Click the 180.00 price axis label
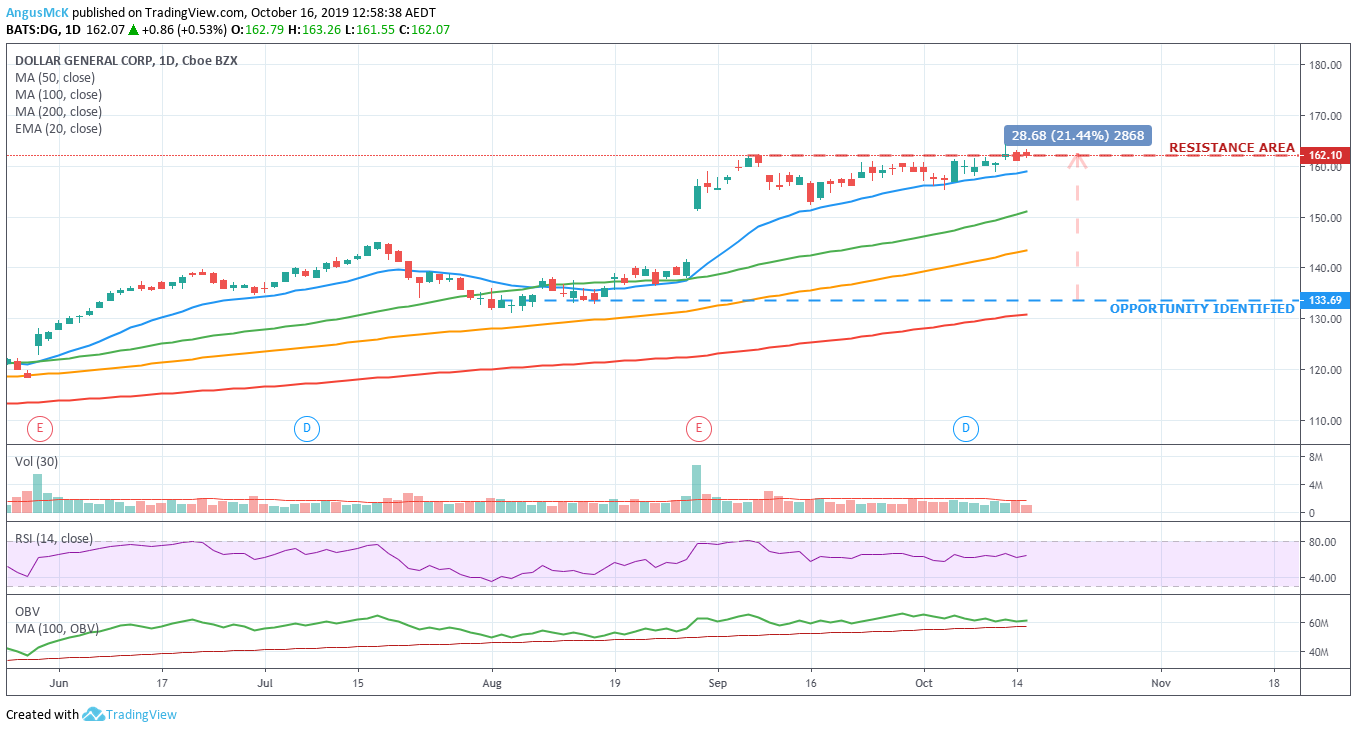This screenshot has height=732, width=1357. pos(1325,65)
